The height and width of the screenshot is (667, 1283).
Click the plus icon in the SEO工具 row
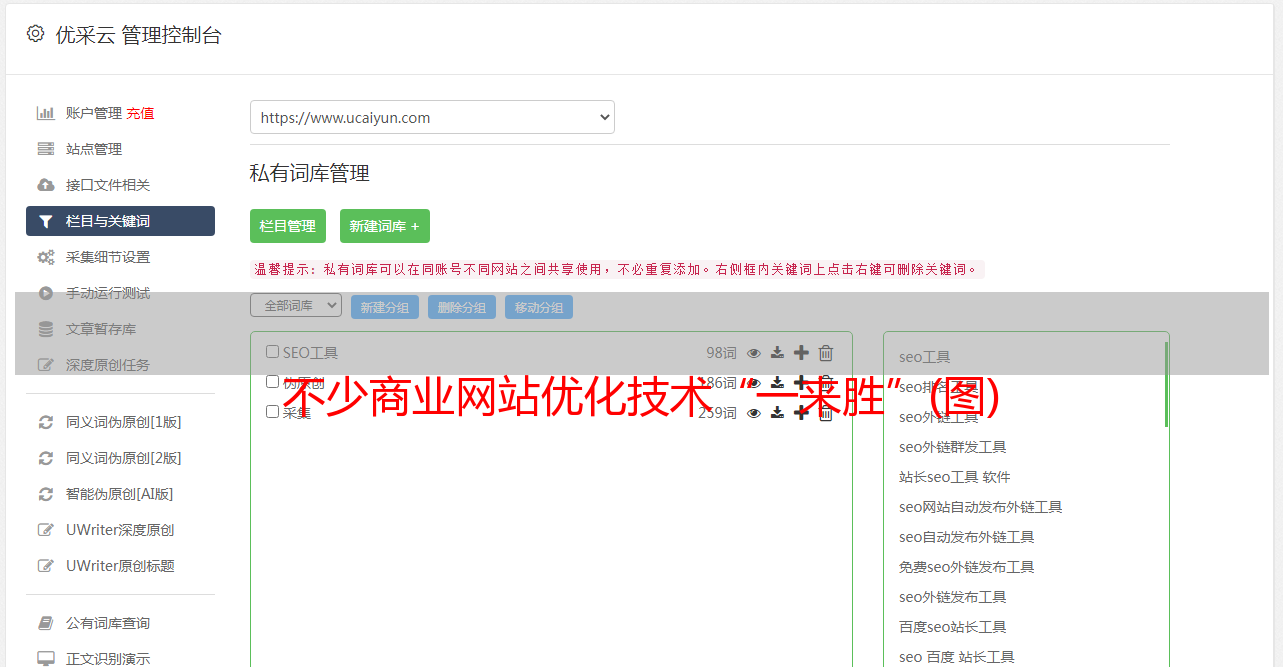[801, 353]
